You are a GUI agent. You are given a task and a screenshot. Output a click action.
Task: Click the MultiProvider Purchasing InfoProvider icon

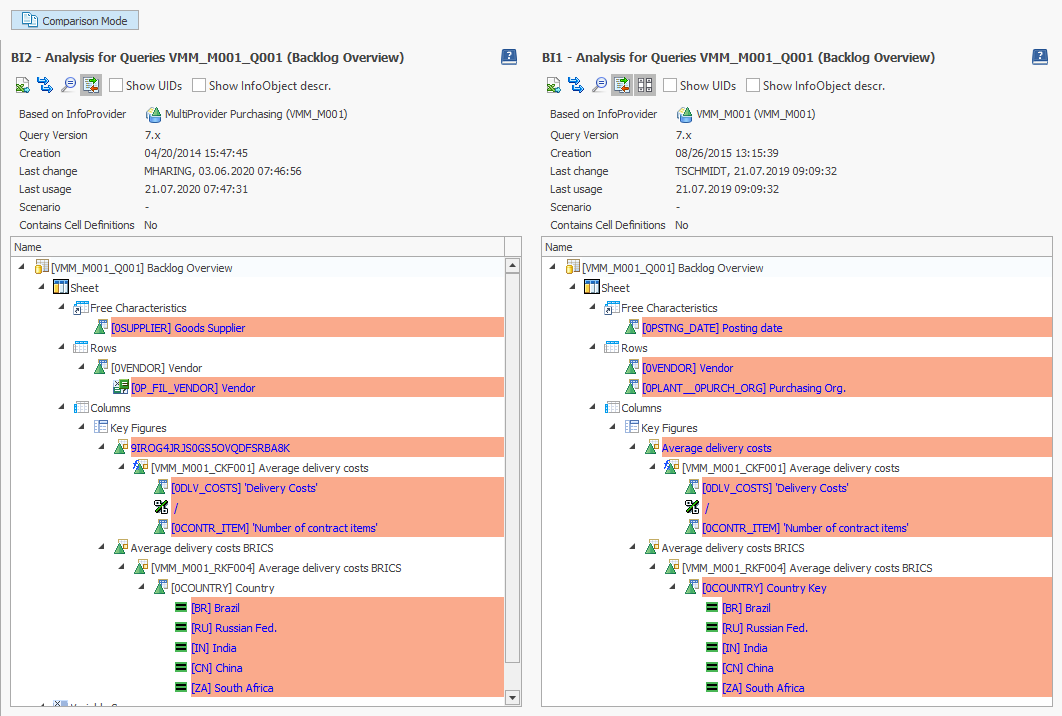pyautogui.click(x=156, y=114)
